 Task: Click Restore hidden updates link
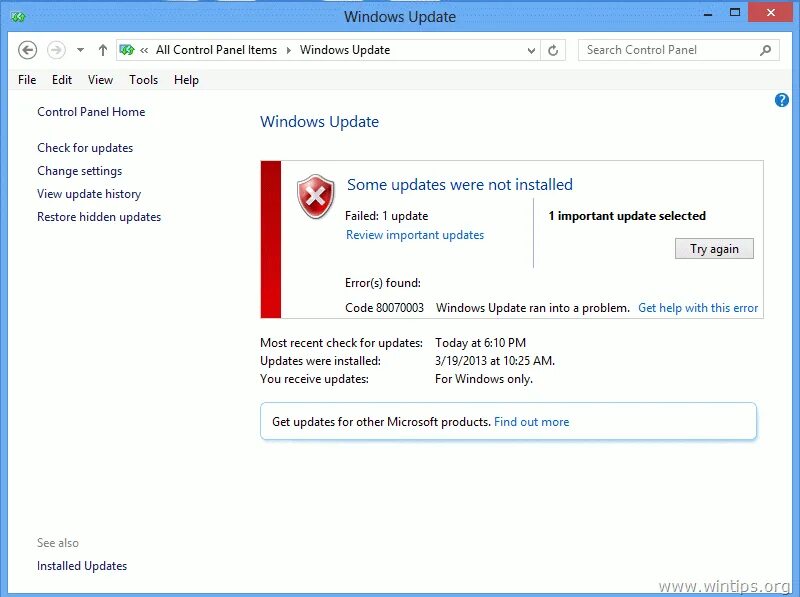coord(99,217)
